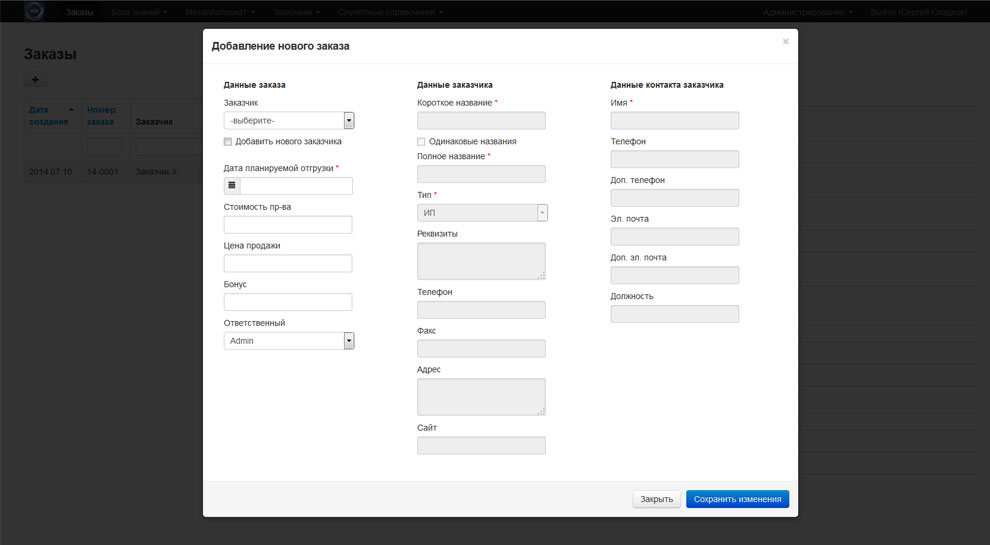990x545 pixels.
Task: Click the site logo in the navbar
Action: point(34,12)
